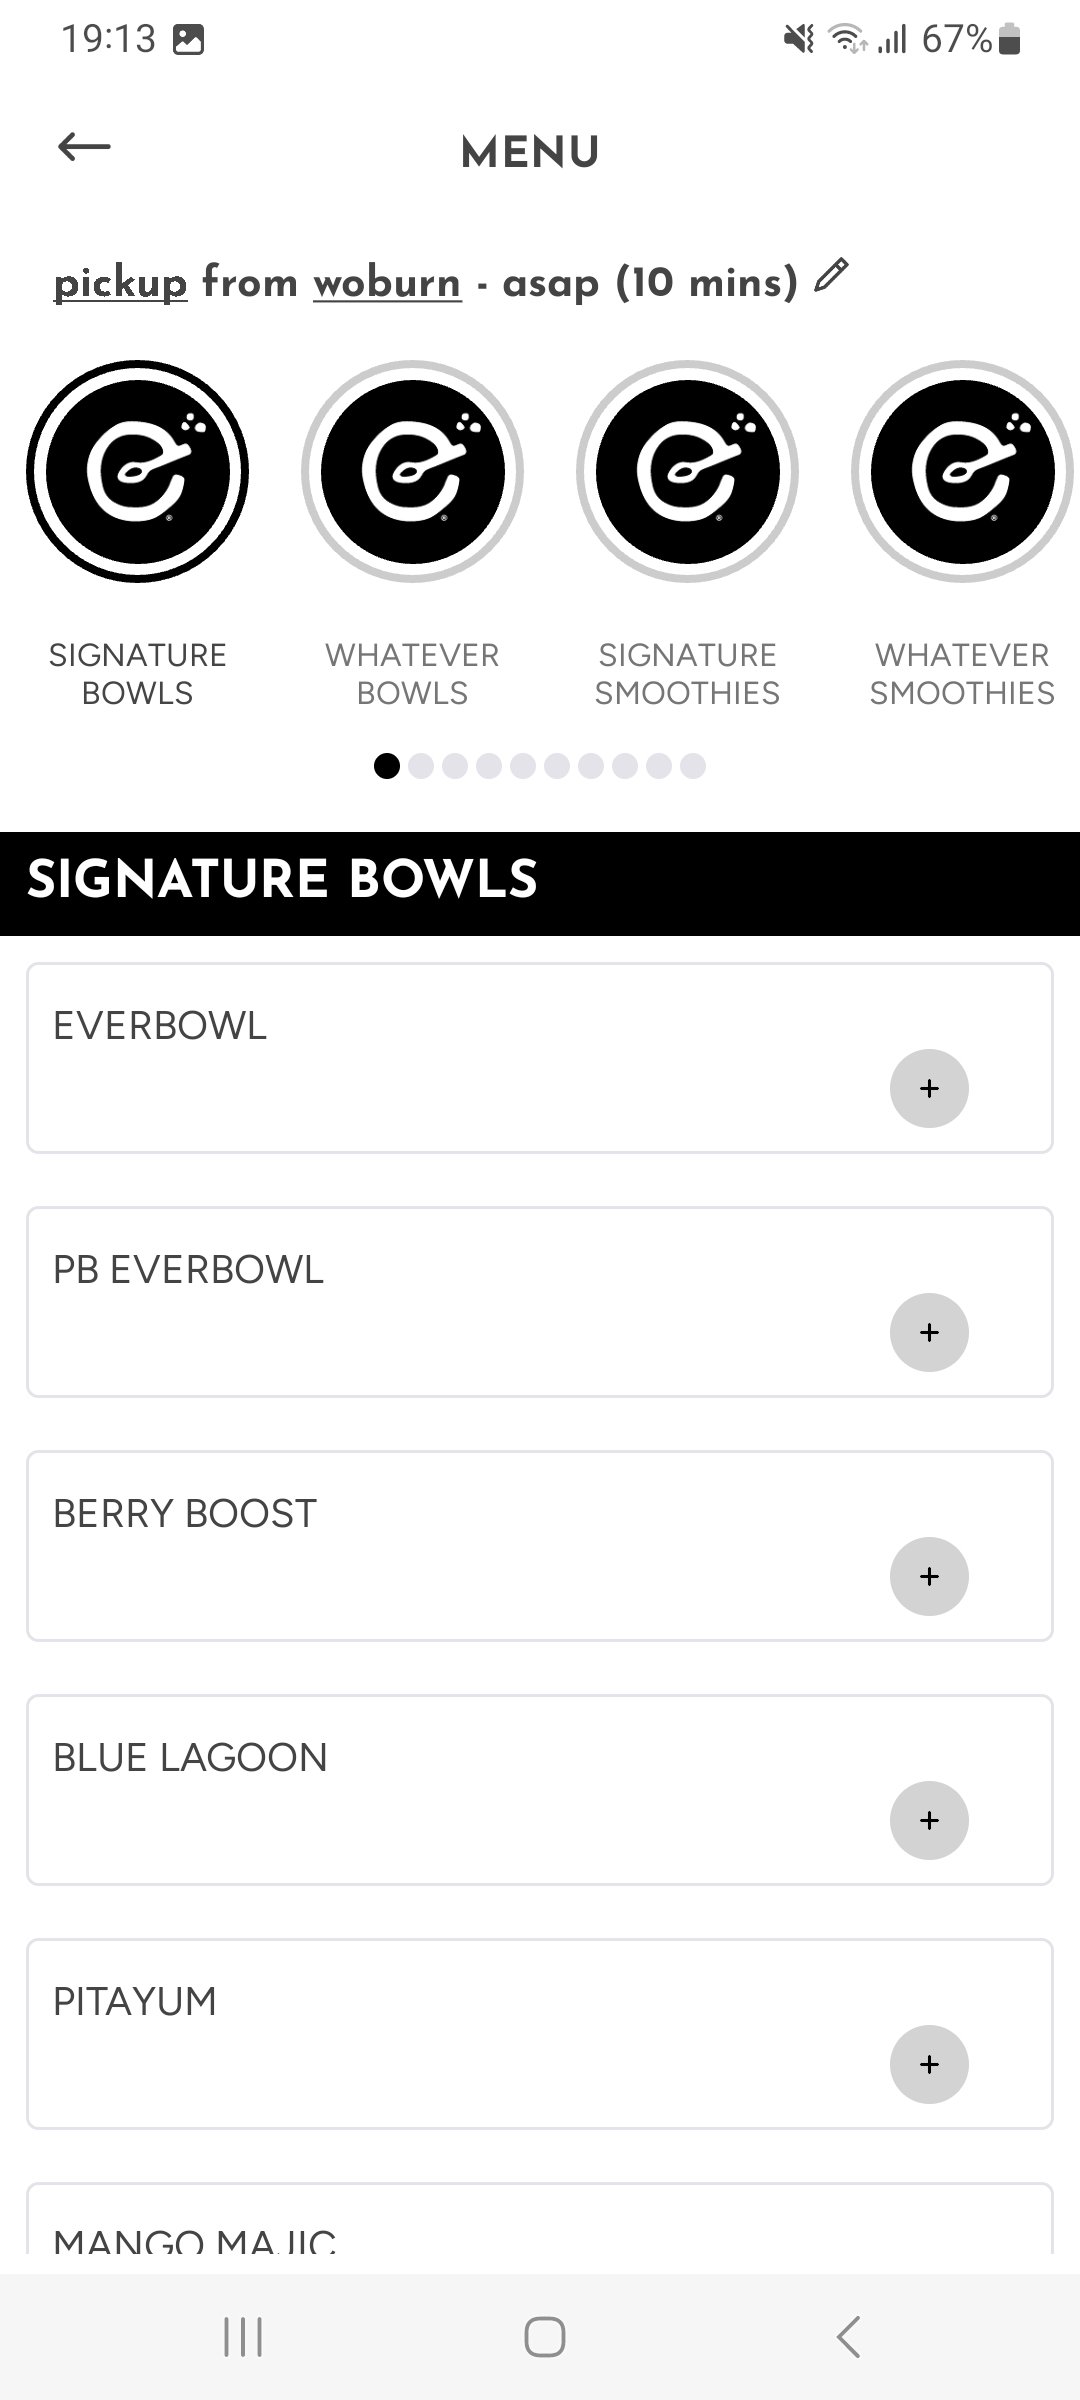Add Berry Boost with the plus icon

929,1576
